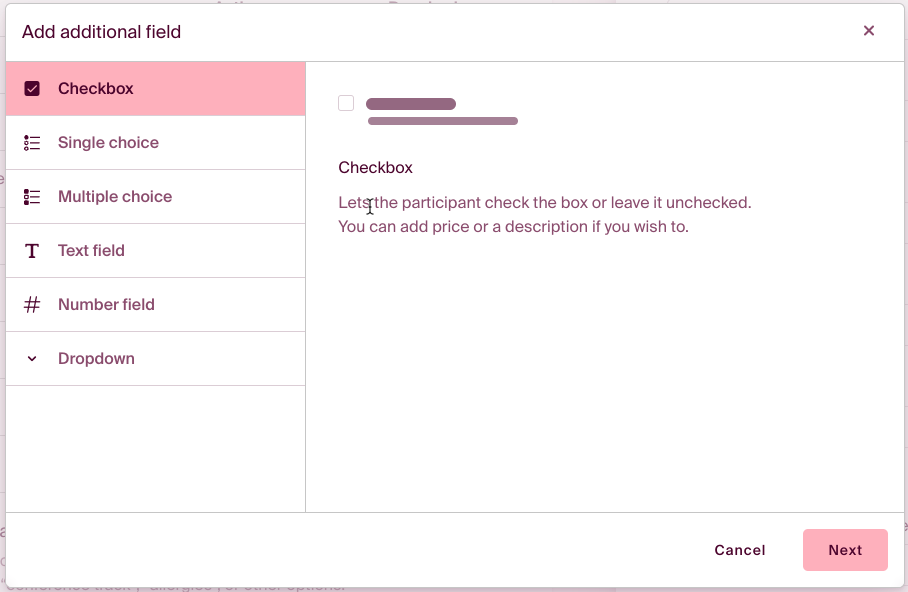The width and height of the screenshot is (908, 592).
Task: Choose the "Multiple choice" option
Action: 115,196
